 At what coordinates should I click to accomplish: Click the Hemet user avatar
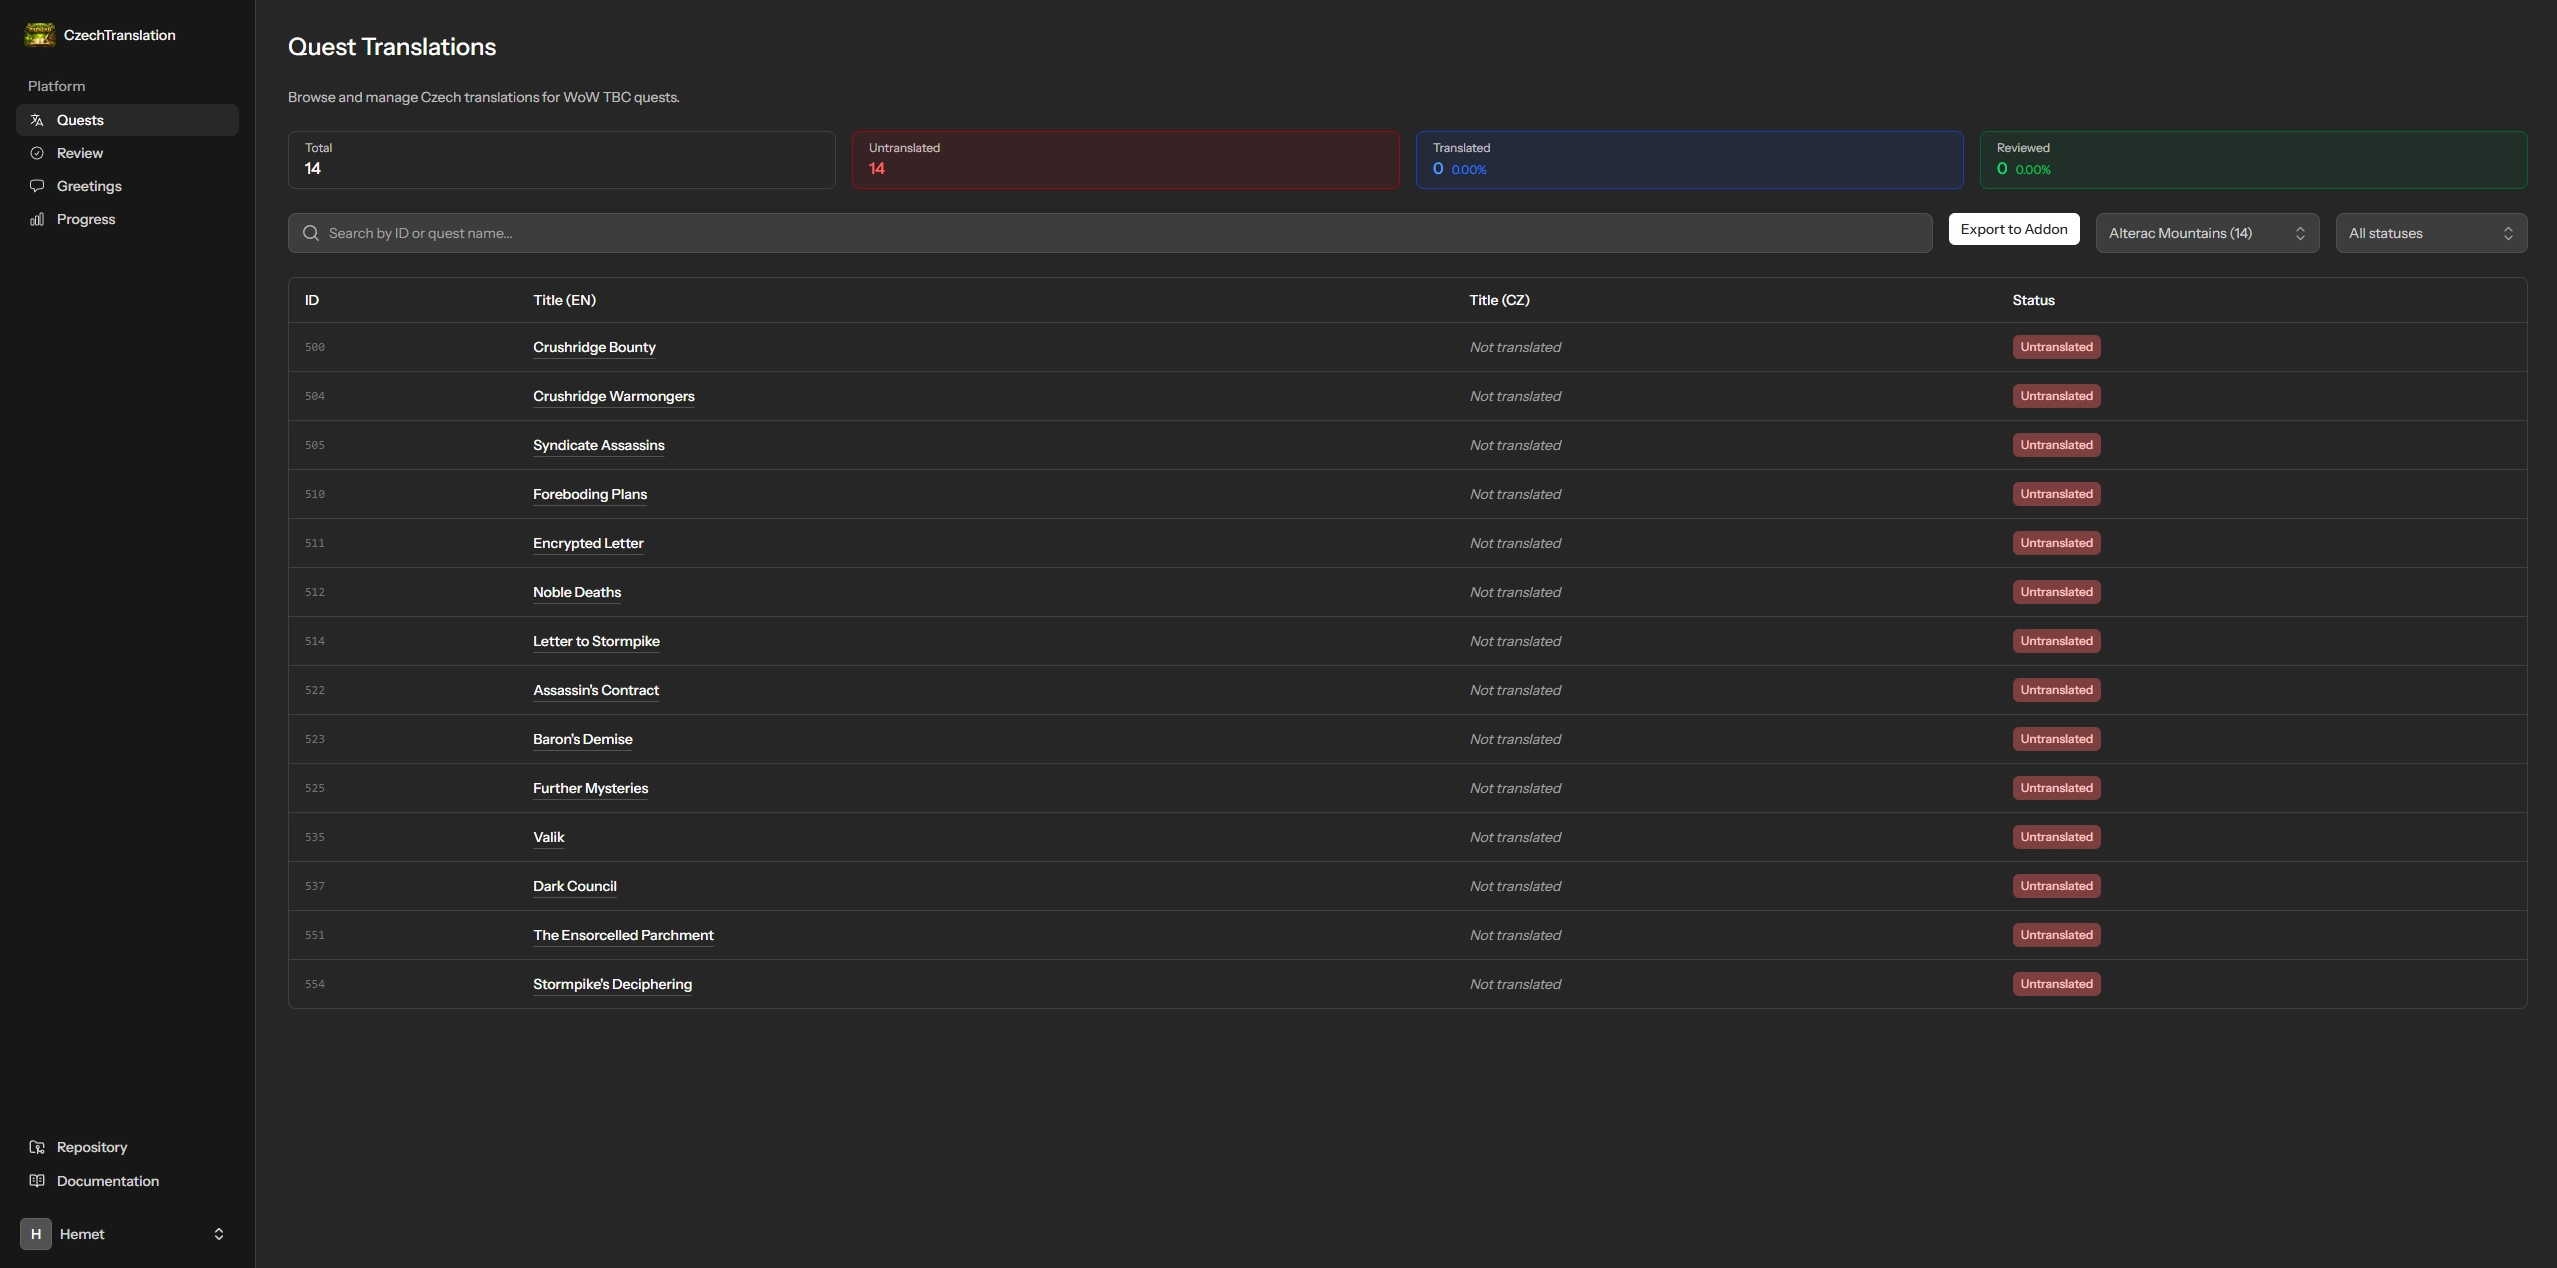pyautogui.click(x=36, y=1234)
